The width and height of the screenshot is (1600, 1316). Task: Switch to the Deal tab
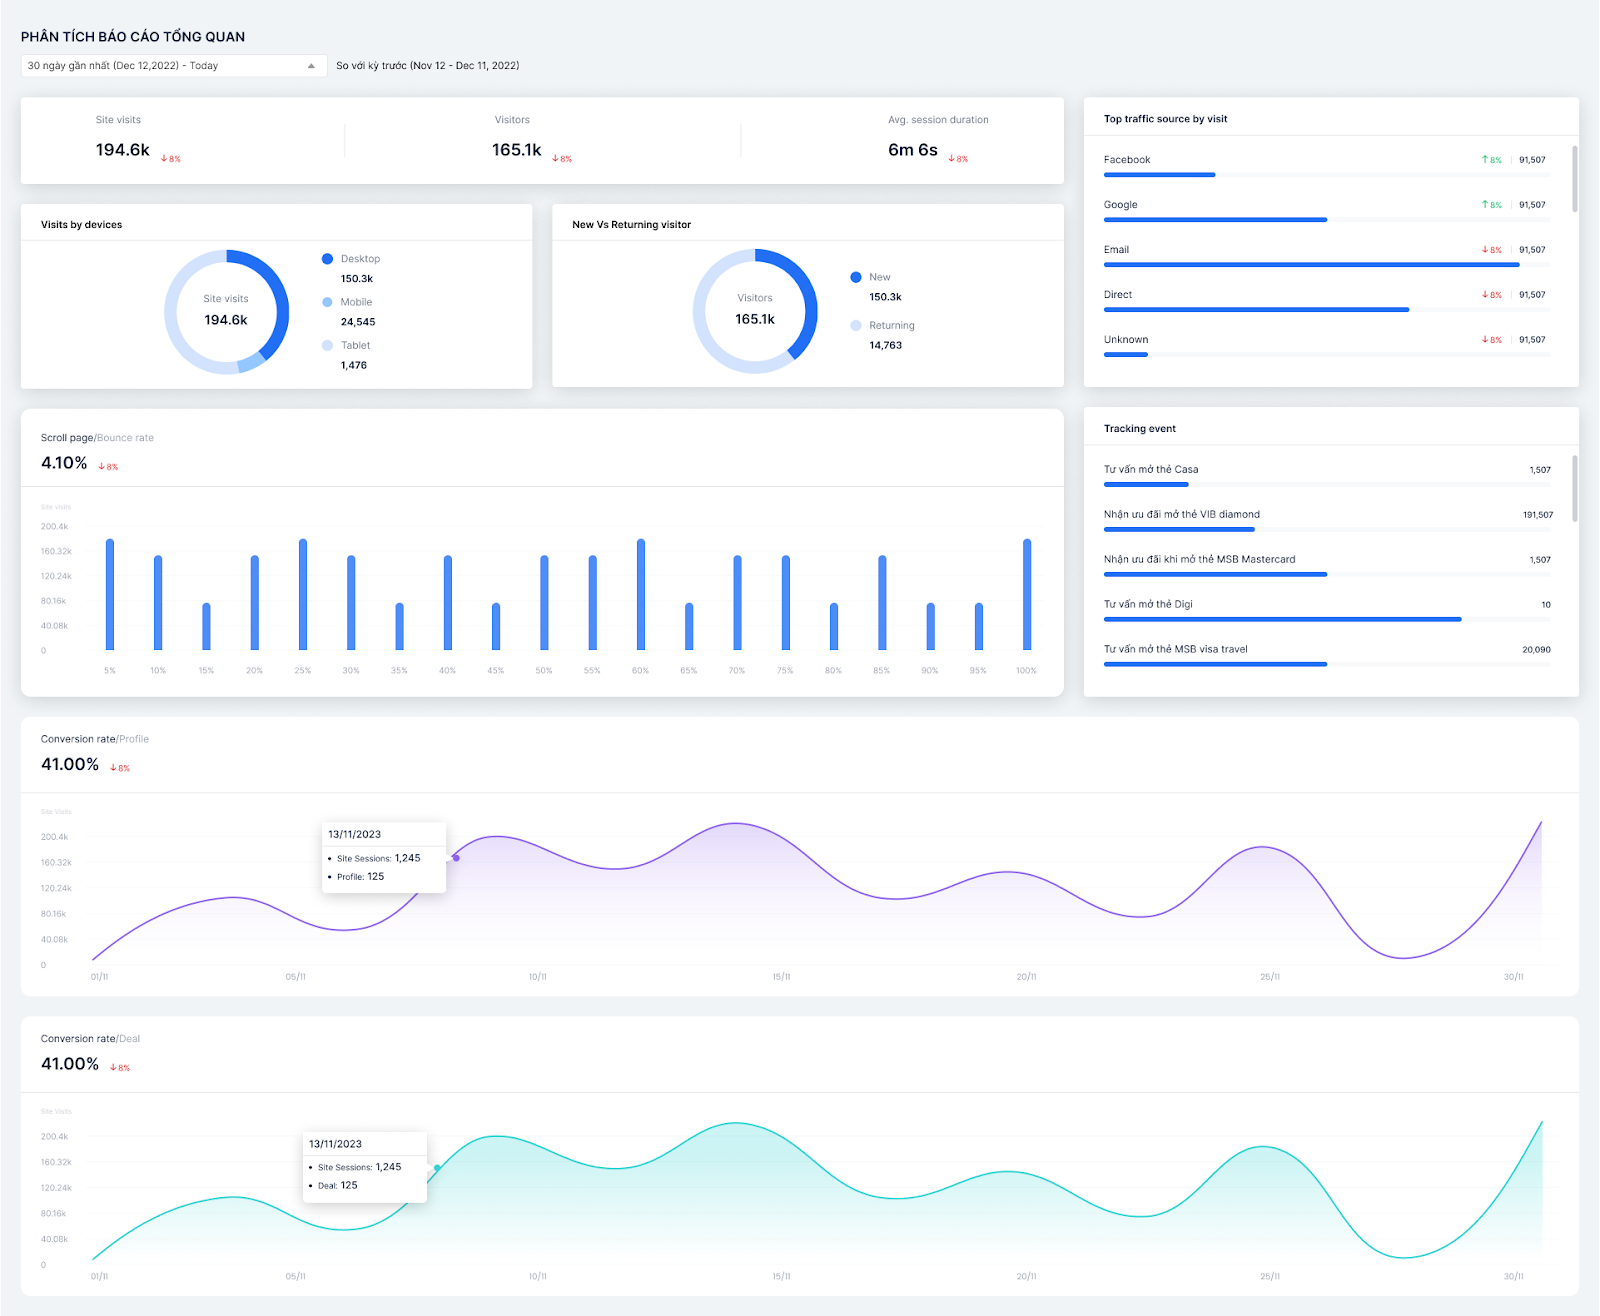coord(130,1039)
